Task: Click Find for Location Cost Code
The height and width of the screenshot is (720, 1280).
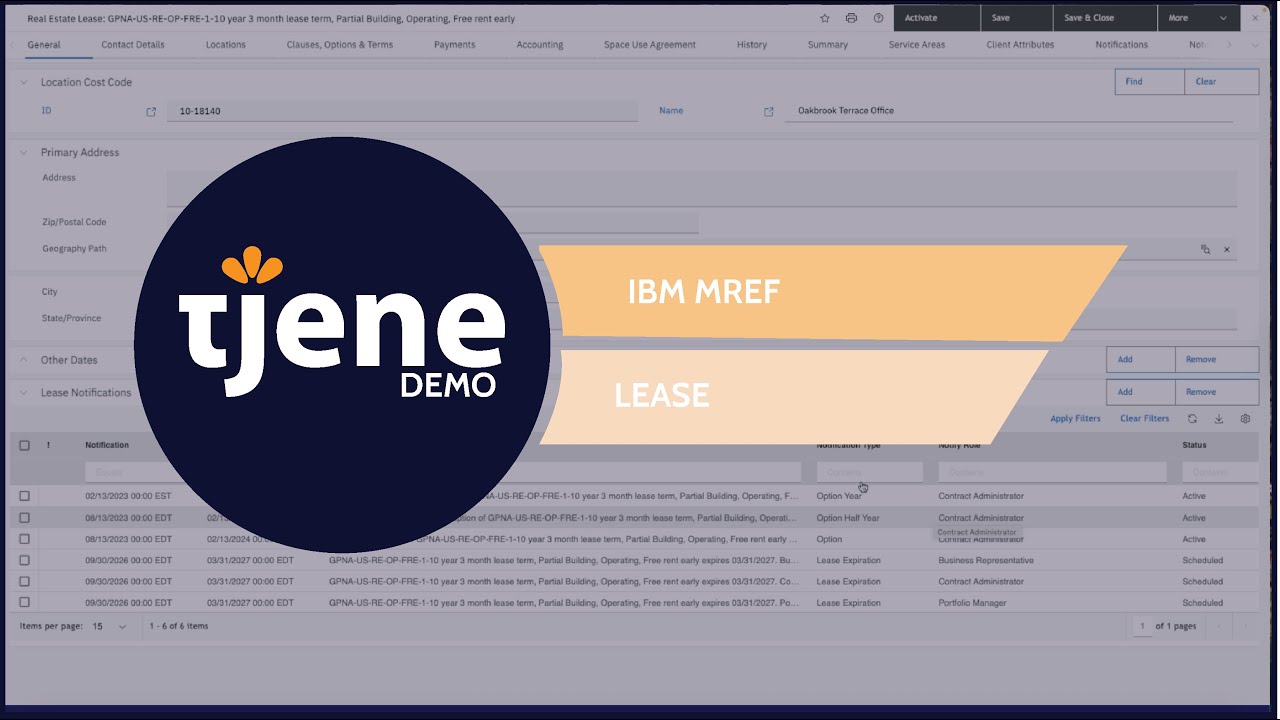Action: tap(1150, 82)
